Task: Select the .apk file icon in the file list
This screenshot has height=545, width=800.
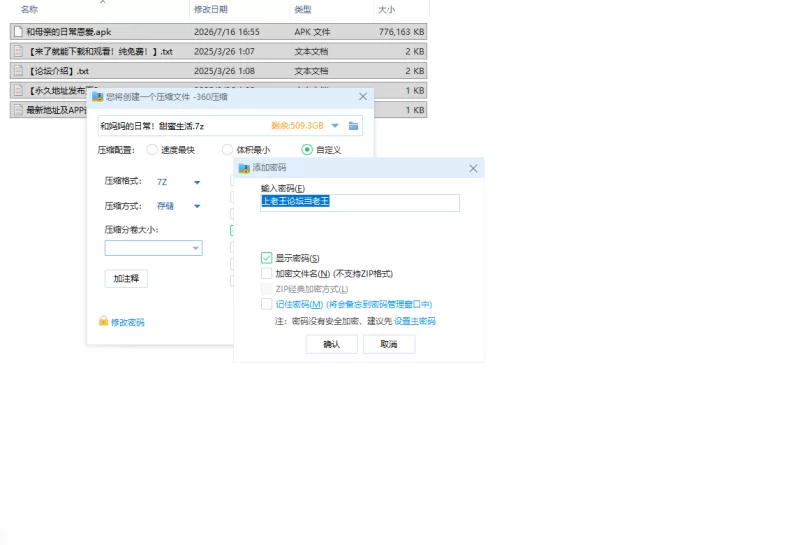Action: (x=18, y=32)
